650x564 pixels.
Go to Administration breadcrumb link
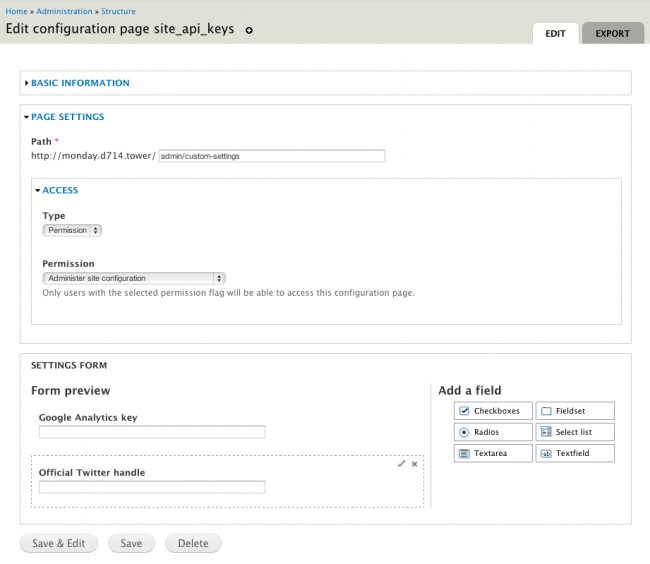[x=65, y=10]
